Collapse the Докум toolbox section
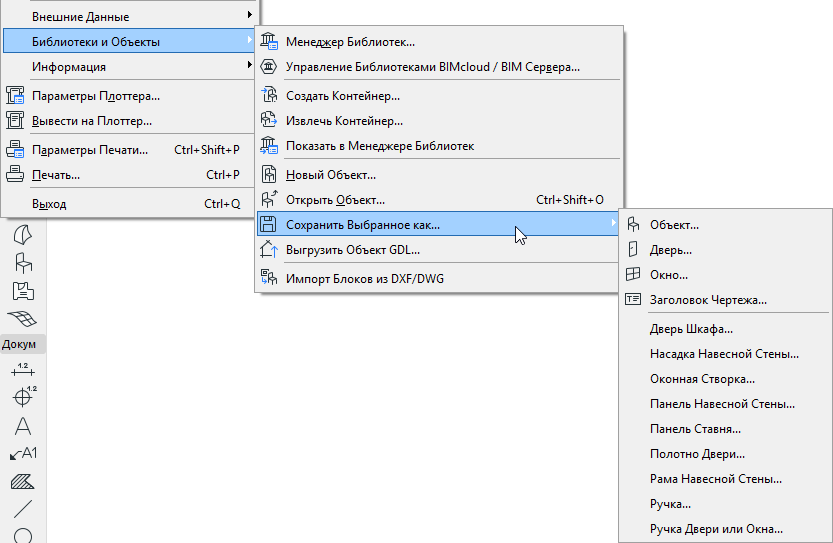 click(x=22, y=344)
